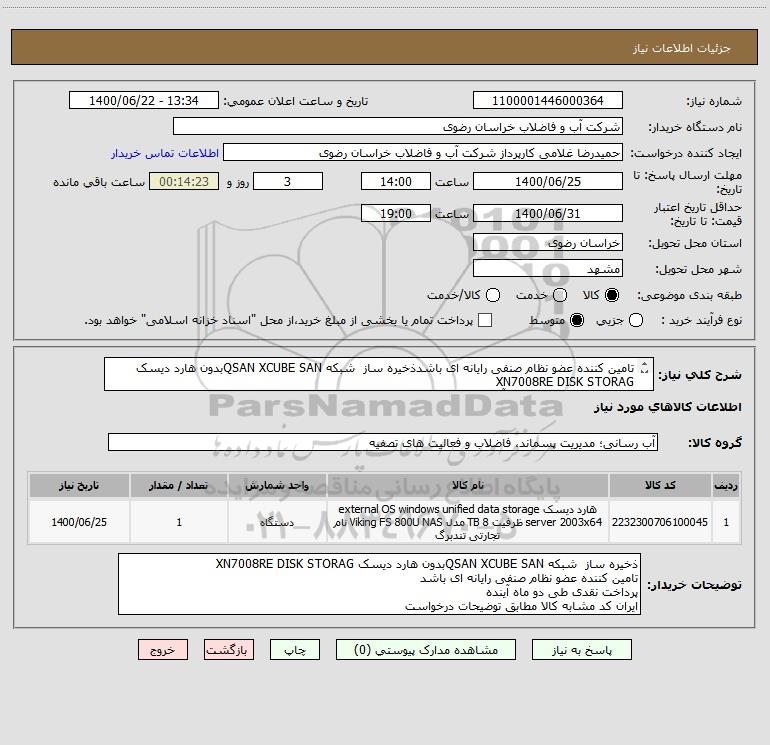This screenshot has height=745, width=770.
Task: Click the quantity cell showing 1
Action: pyautogui.click(x=179, y=522)
